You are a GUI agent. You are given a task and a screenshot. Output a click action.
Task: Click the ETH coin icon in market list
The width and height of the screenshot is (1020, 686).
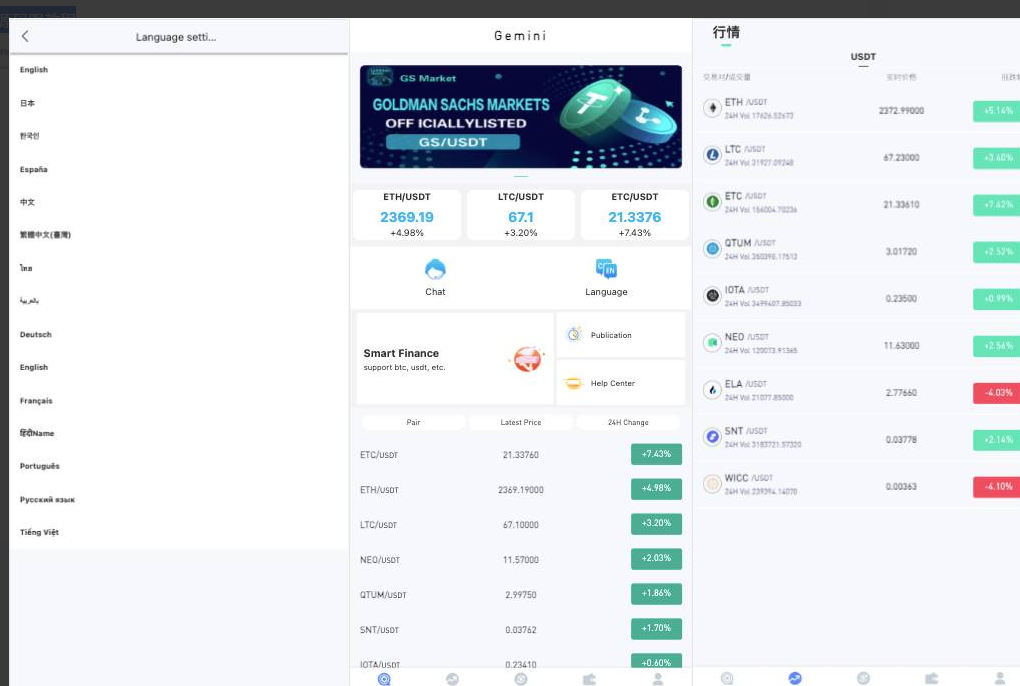click(x=712, y=108)
